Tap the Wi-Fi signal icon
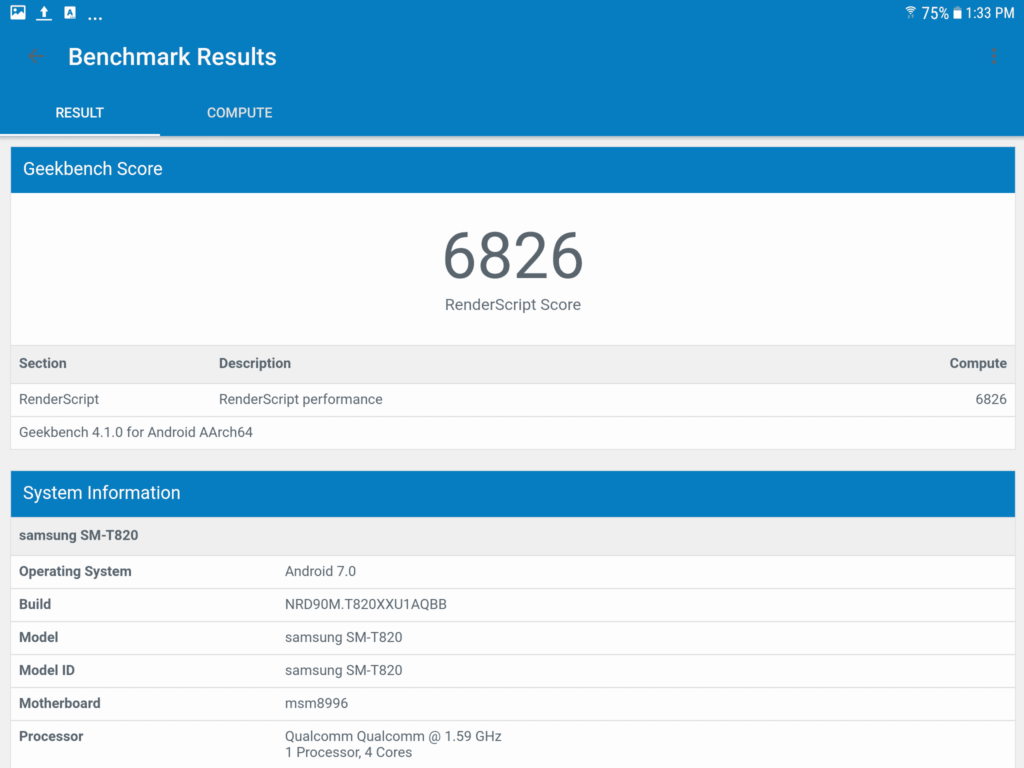The width and height of the screenshot is (1024, 768). (910, 13)
